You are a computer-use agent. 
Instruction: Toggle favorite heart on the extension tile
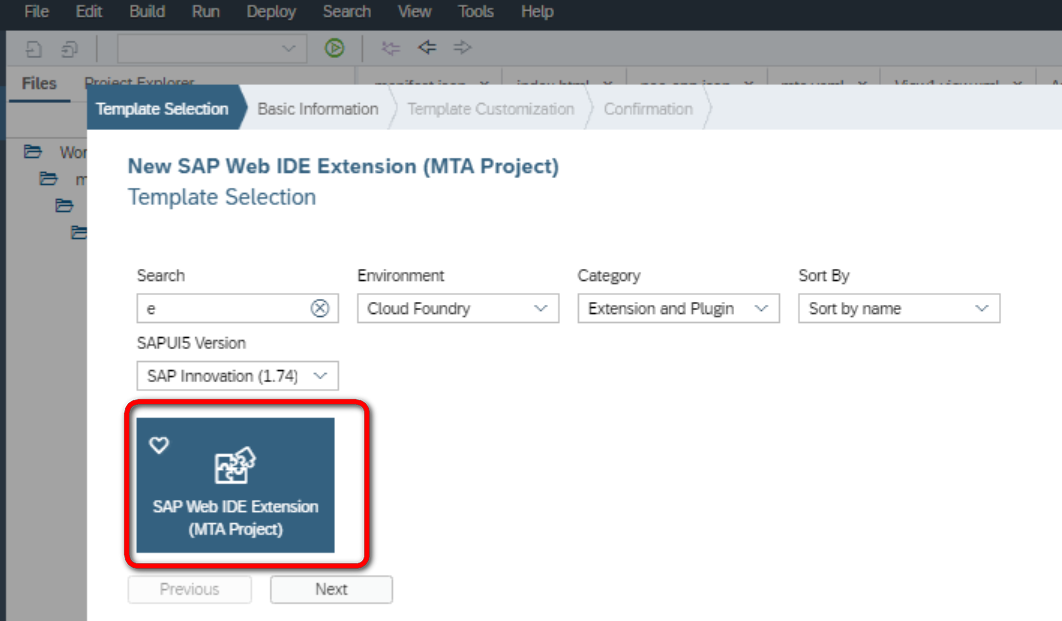point(159,445)
